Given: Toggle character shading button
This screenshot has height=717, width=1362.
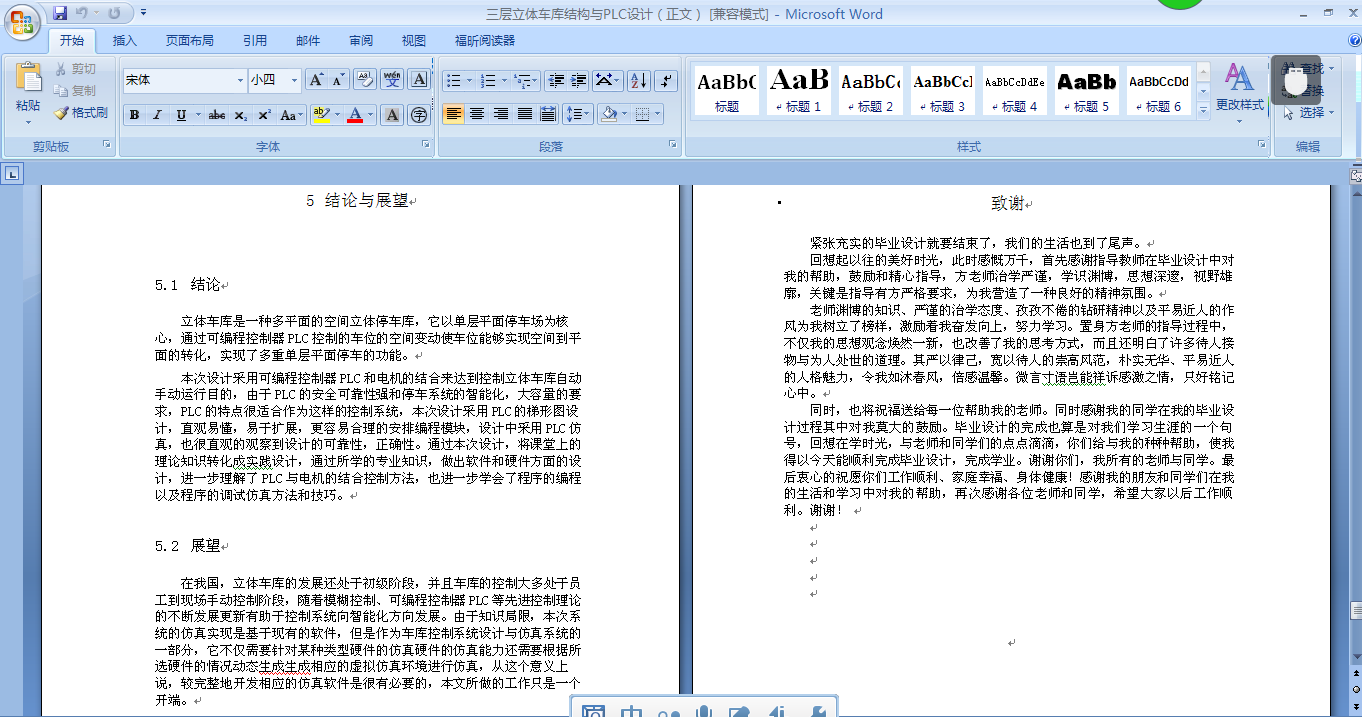Looking at the screenshot, I should click(x=393, y=115).
